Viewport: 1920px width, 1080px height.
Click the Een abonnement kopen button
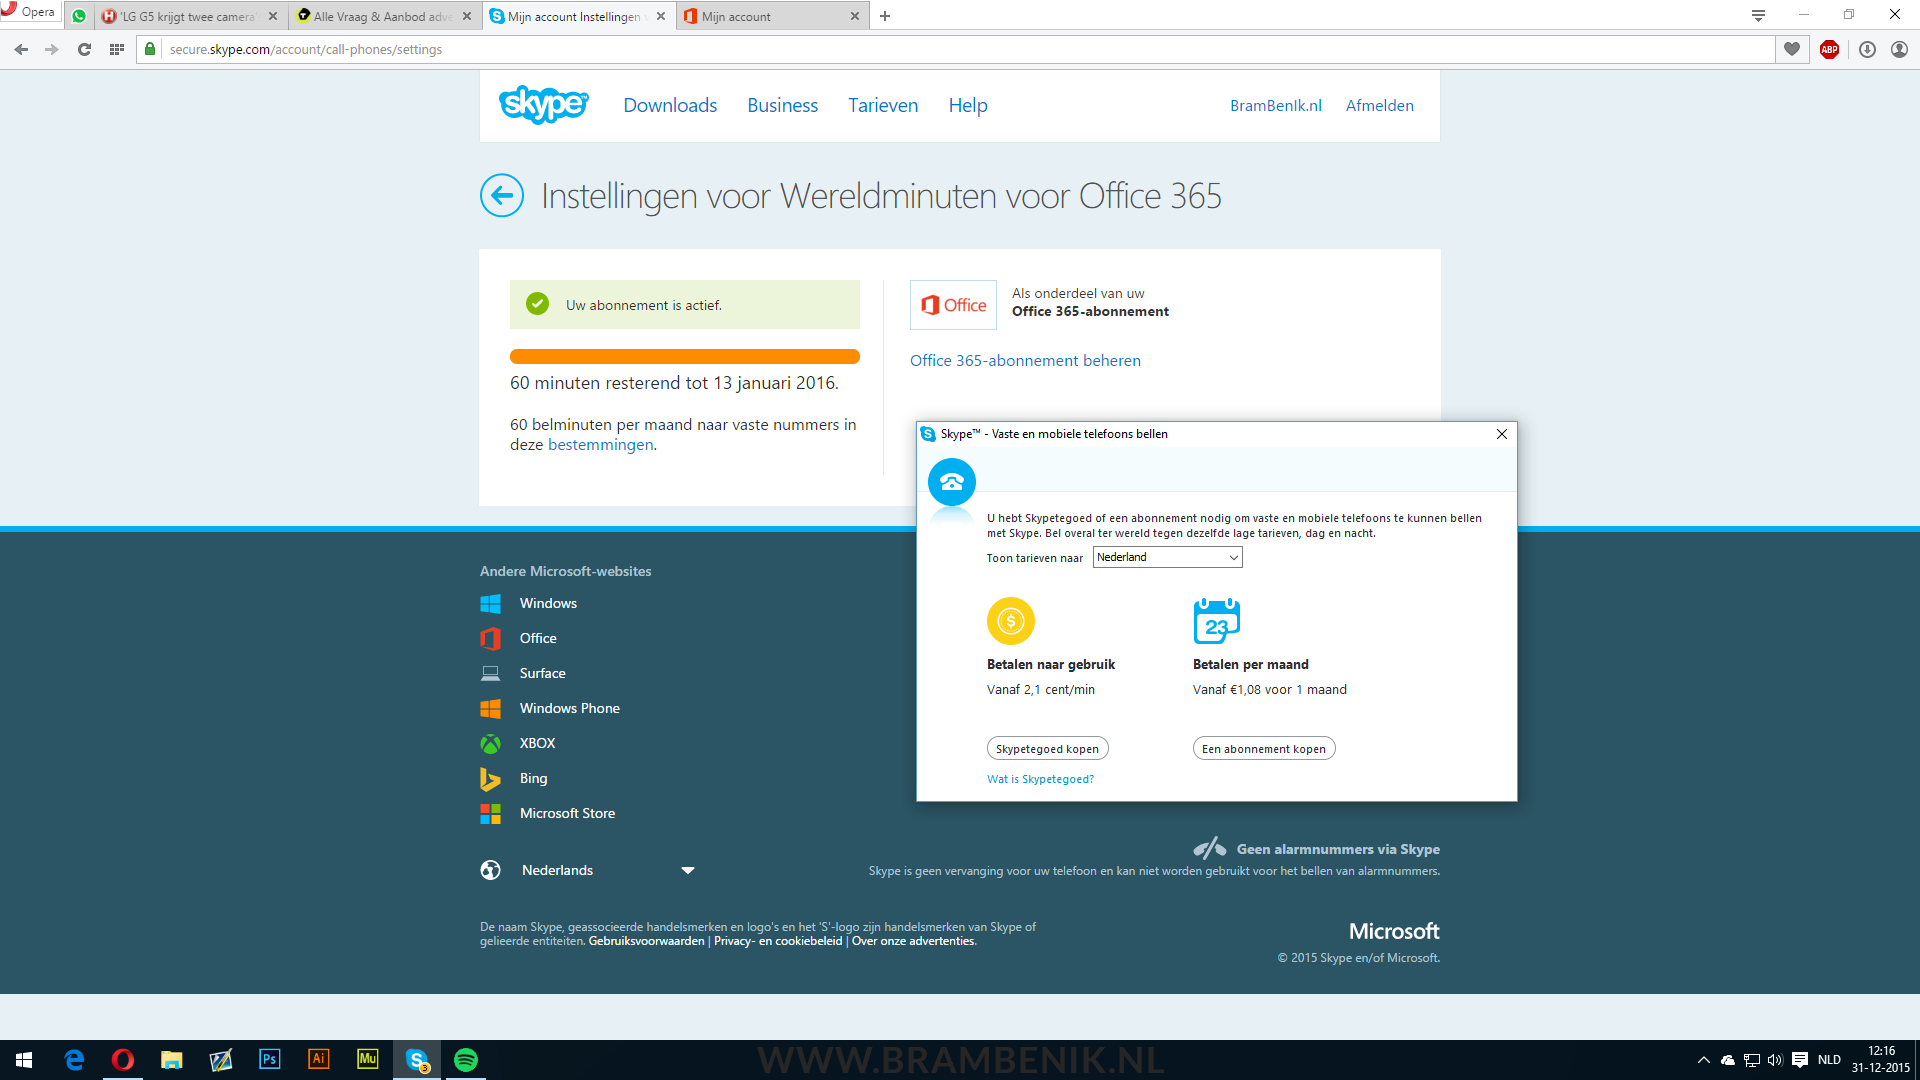pos(1263,749)
